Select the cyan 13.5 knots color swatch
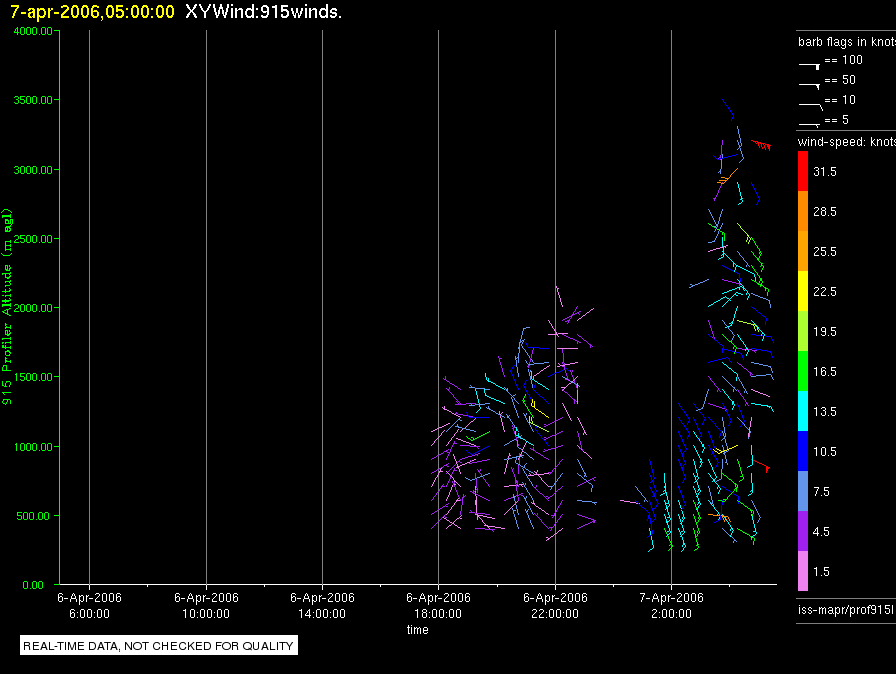The width and height of the screenshot is (896, 674). click(x=803, y=411)
